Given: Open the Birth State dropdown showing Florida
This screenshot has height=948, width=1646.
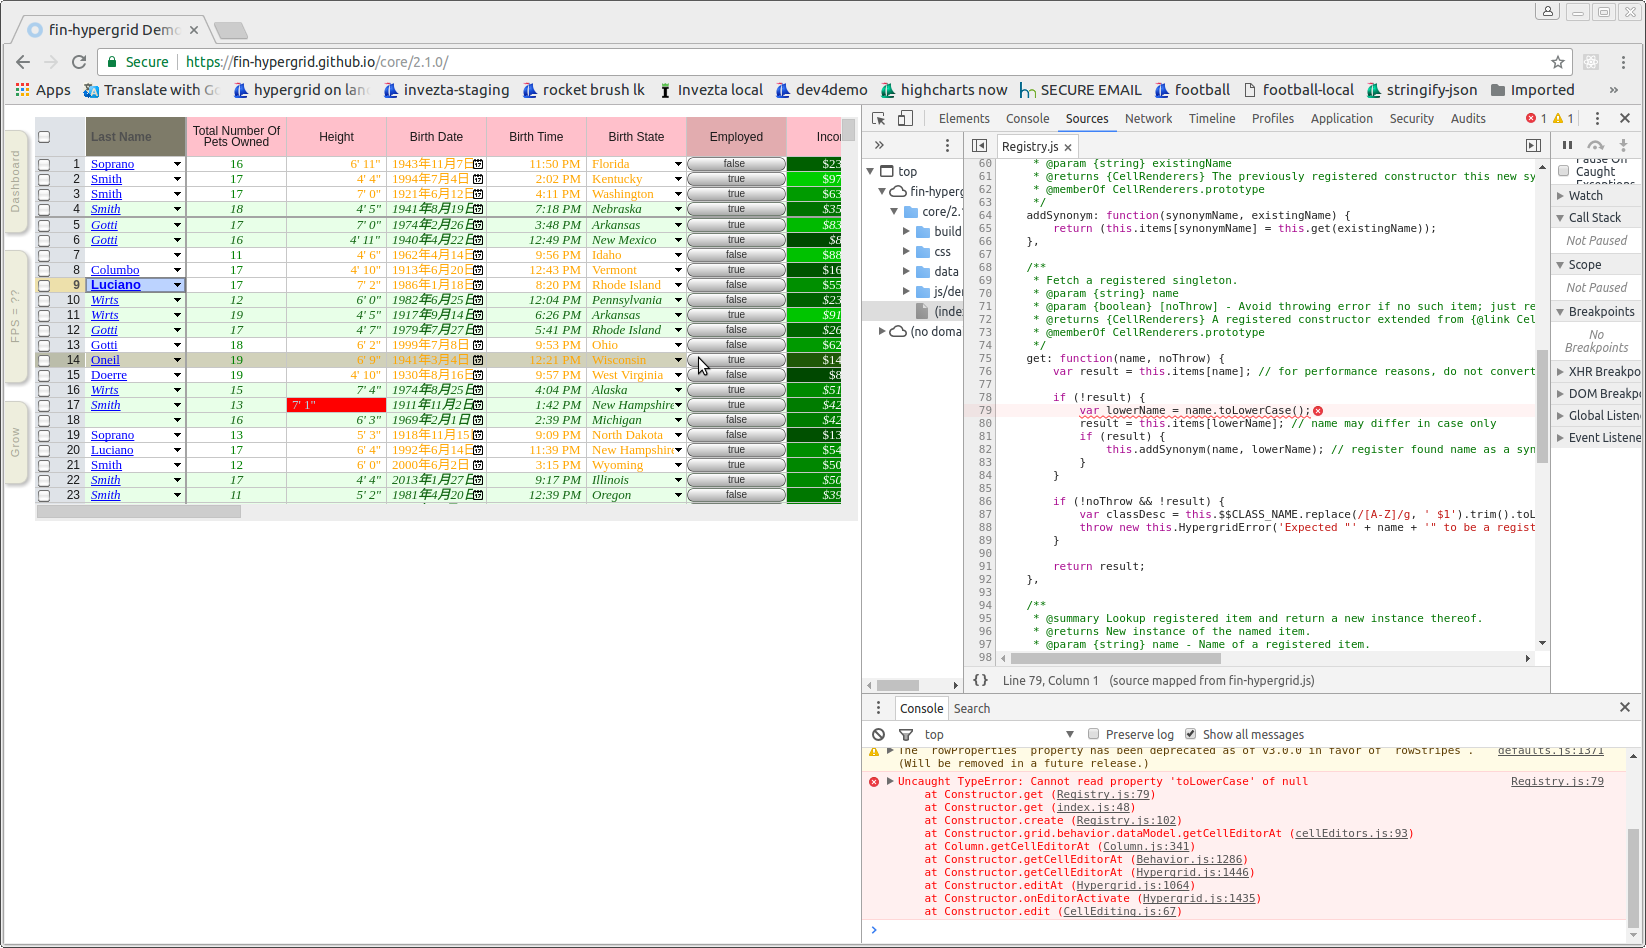Looking at the screenshot, I should 679,163.
